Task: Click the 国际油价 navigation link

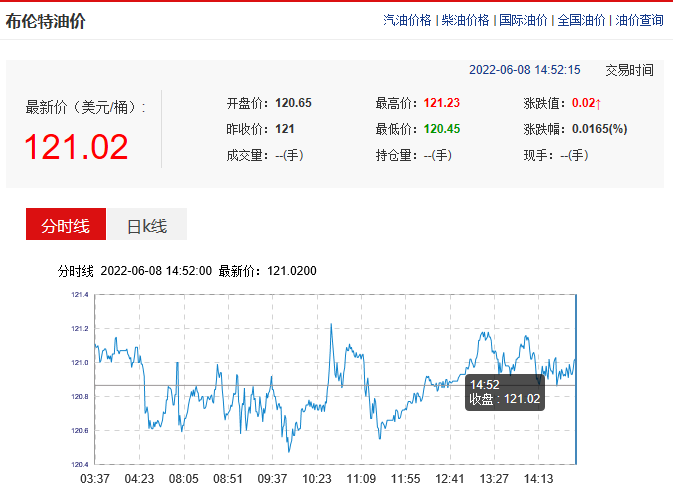Action: click(523, 20)
